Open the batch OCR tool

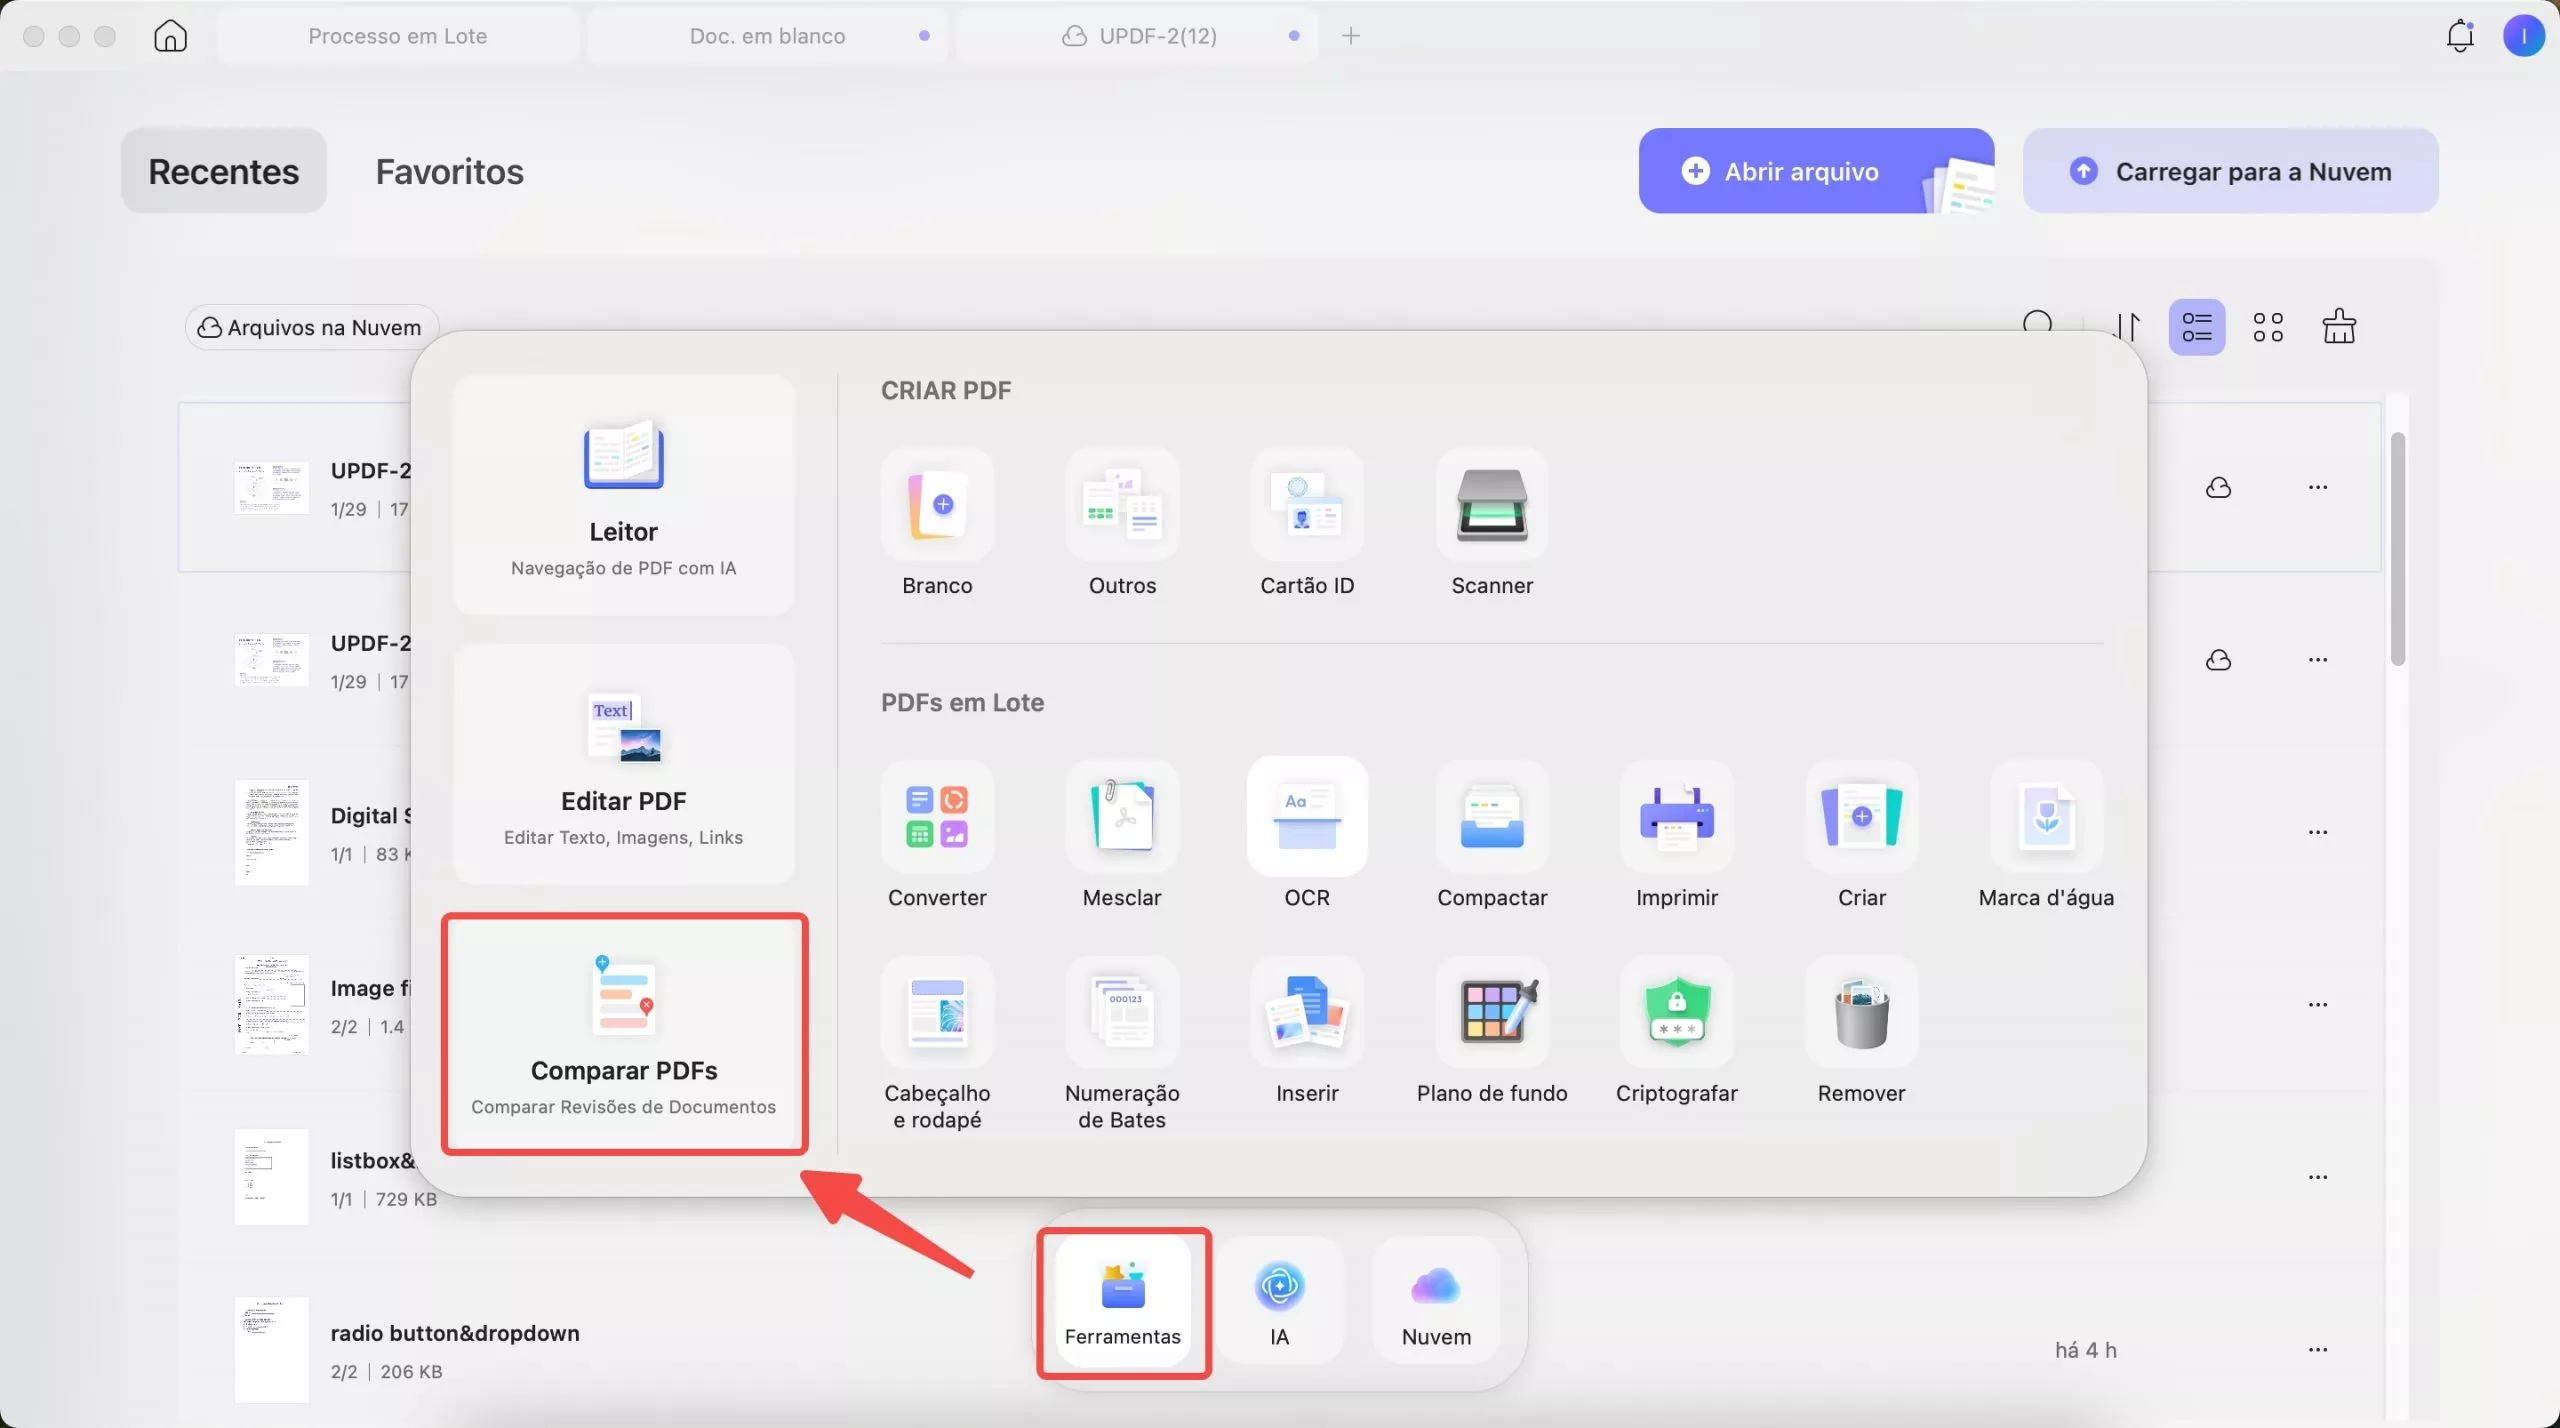pyautogui.click(x=1306, y=817)
